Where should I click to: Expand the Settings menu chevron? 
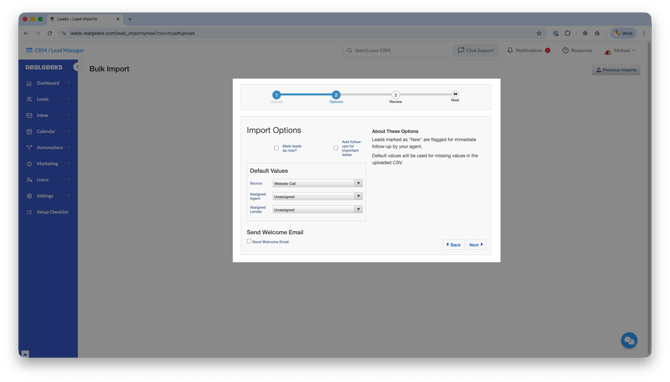coord(69,196)
